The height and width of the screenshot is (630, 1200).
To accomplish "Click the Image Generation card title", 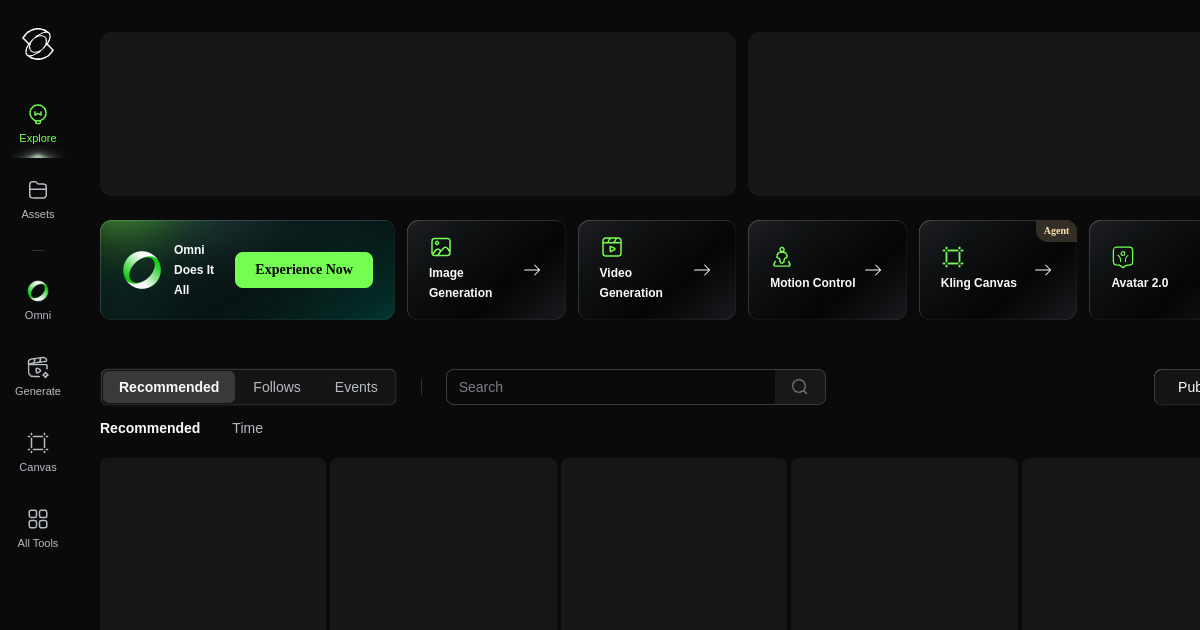I will pyautogui.click(x=460, y=283).
